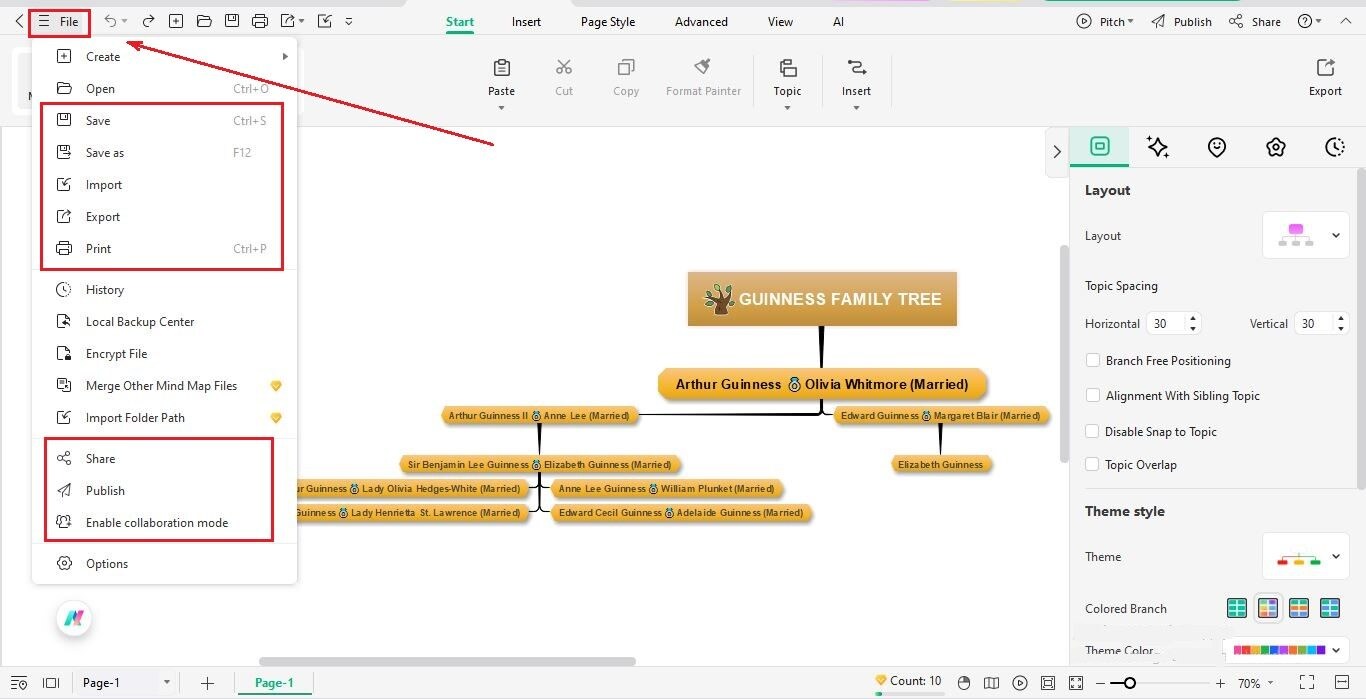
Task: Open the AI assistant panel in the sidebar
Action: point(1158,147)
